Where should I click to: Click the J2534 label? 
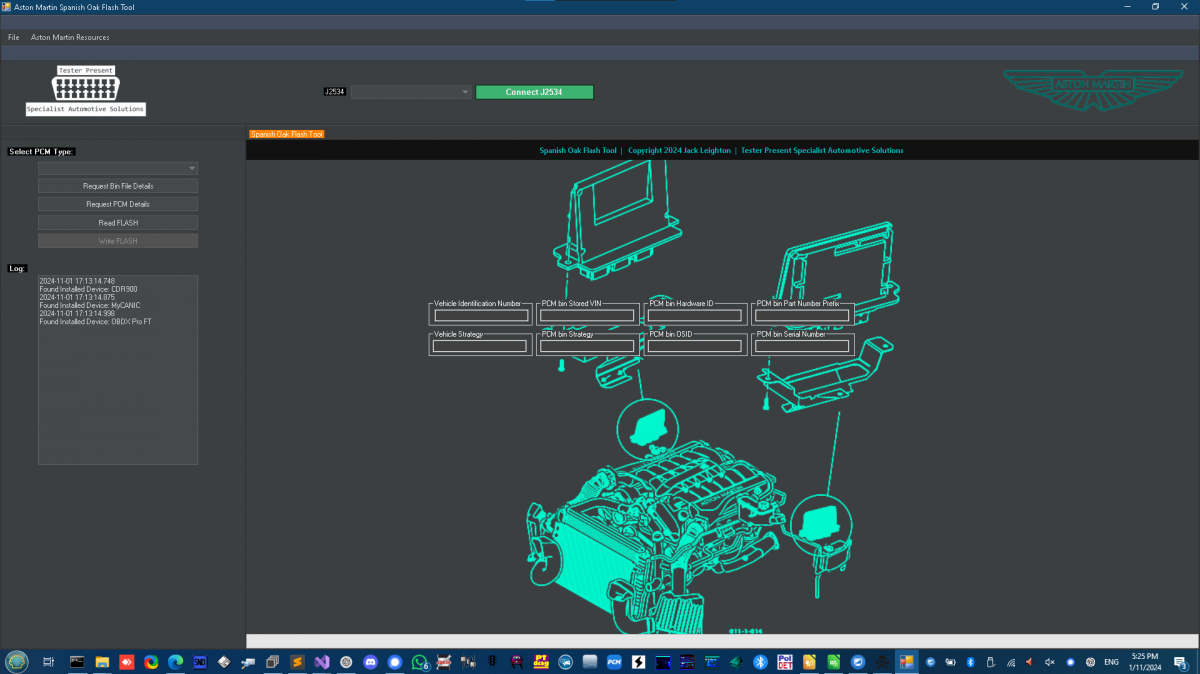click(x=335, y=92)
